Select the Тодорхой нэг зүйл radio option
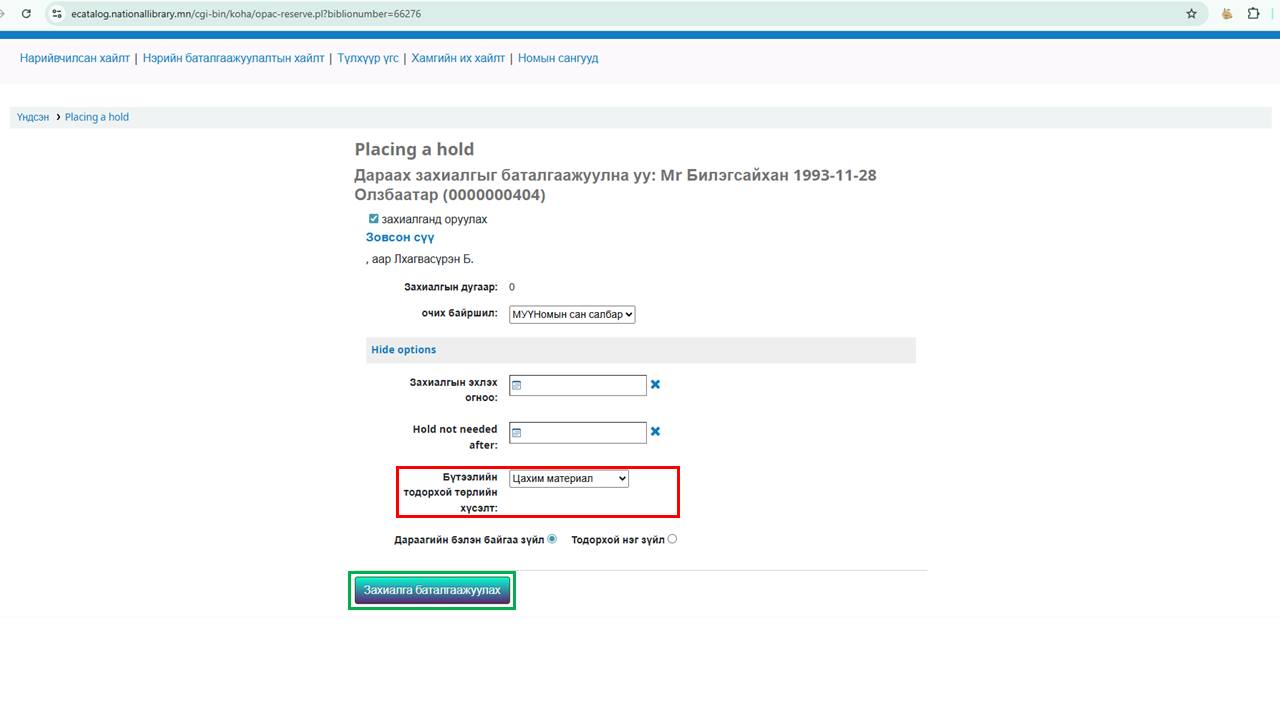The image size is (1280, 720). pos(672,539)
